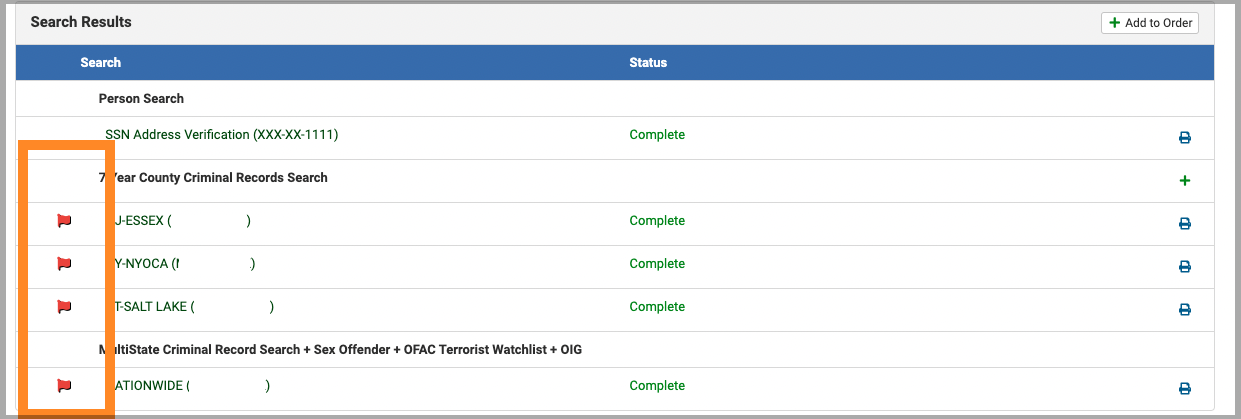Click the red flag beside NJ-ESSEX
This screenshot has height=419, width=1241.
tap(64, 221)
